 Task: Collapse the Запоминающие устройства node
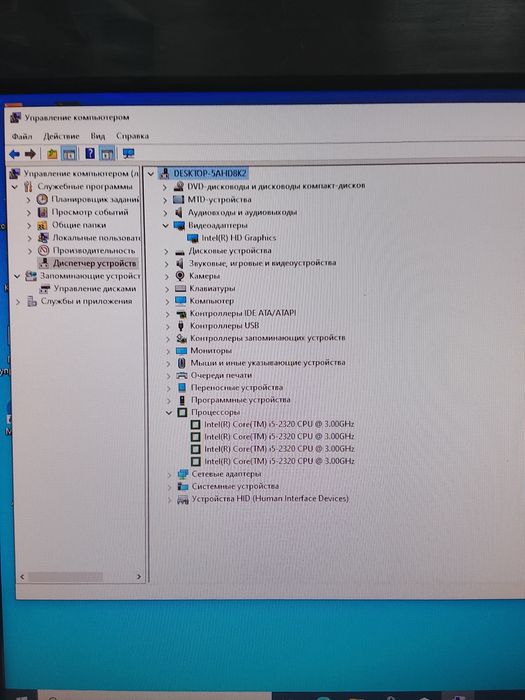(x=17, y=276)
